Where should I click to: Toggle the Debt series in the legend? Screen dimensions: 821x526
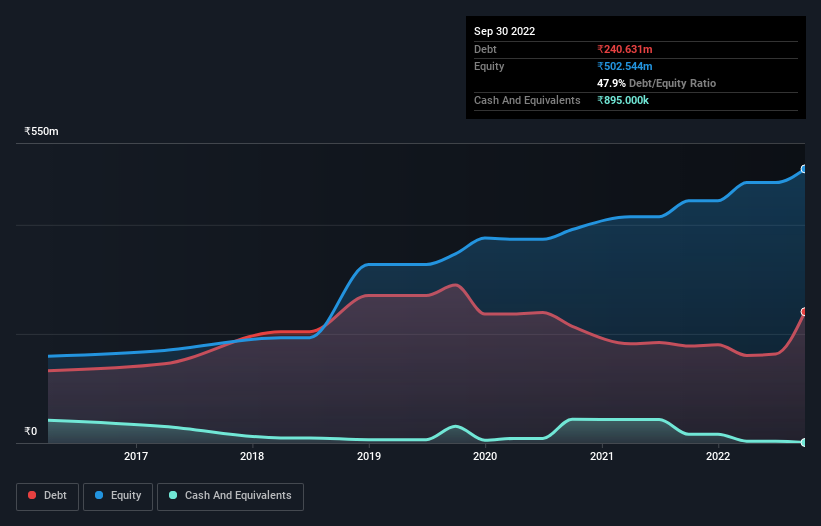pyautogui.click(x=48, y=496)
